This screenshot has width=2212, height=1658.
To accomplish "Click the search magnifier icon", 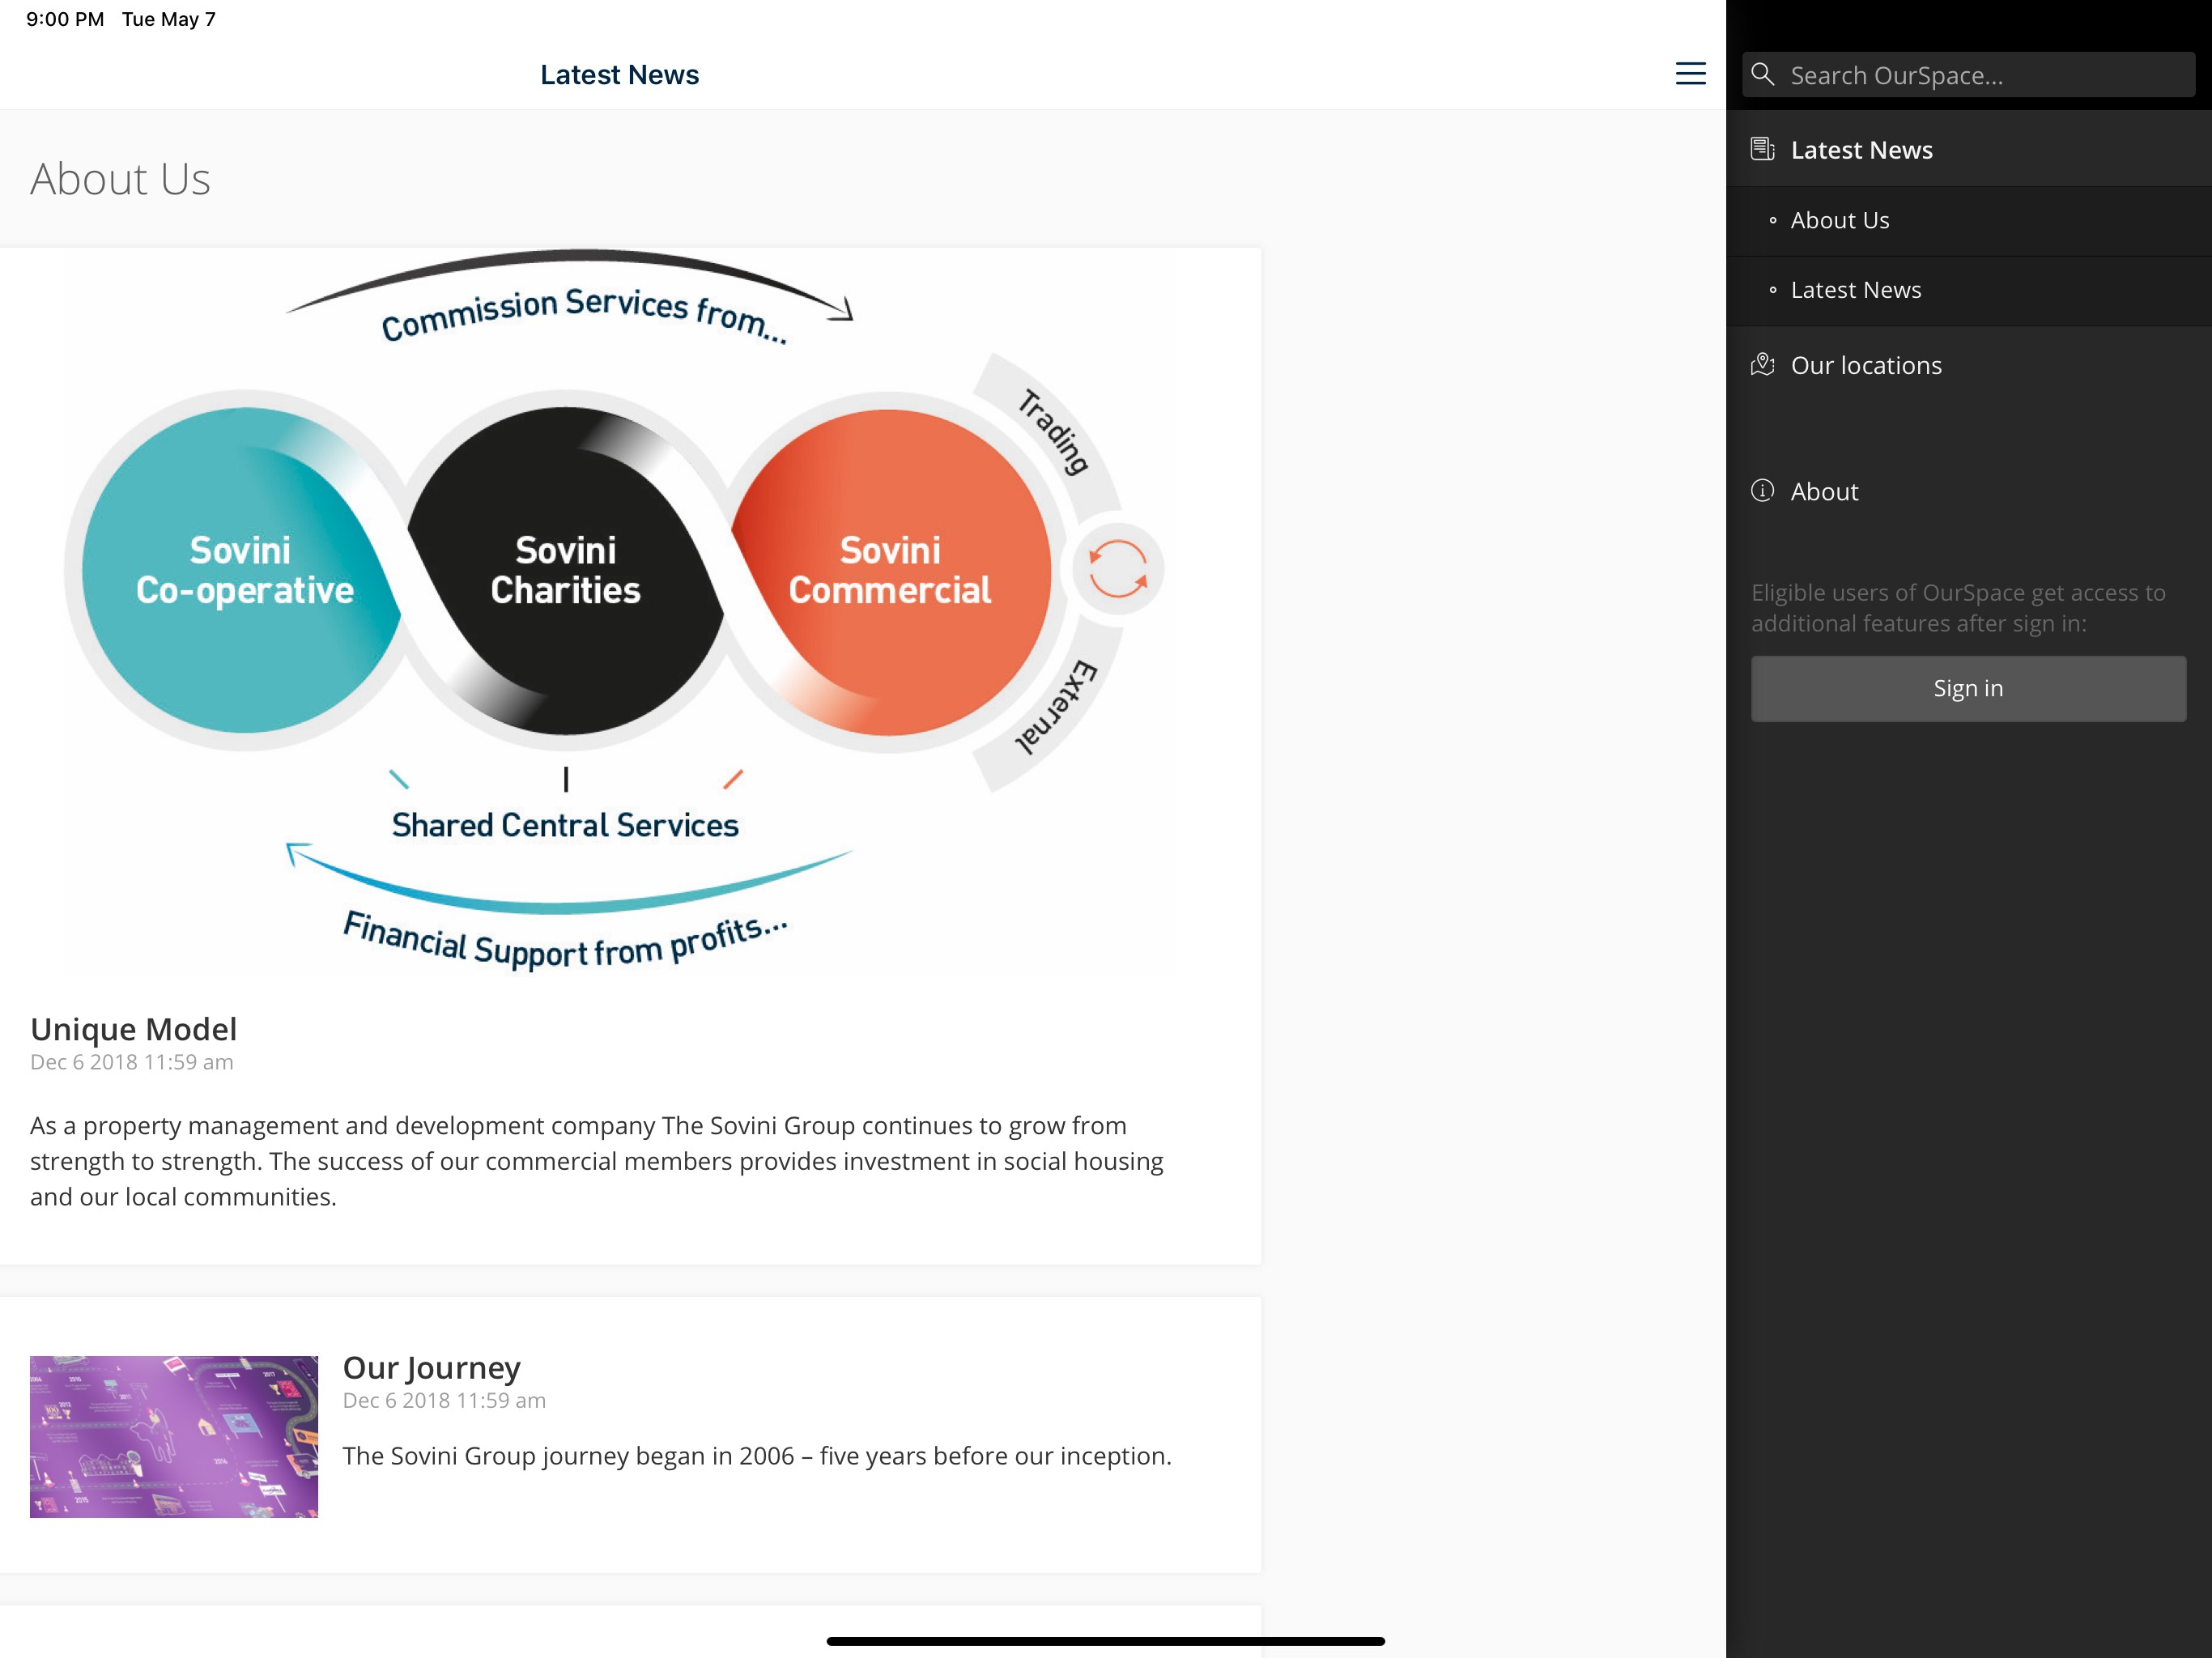I will coord(1763,74).
